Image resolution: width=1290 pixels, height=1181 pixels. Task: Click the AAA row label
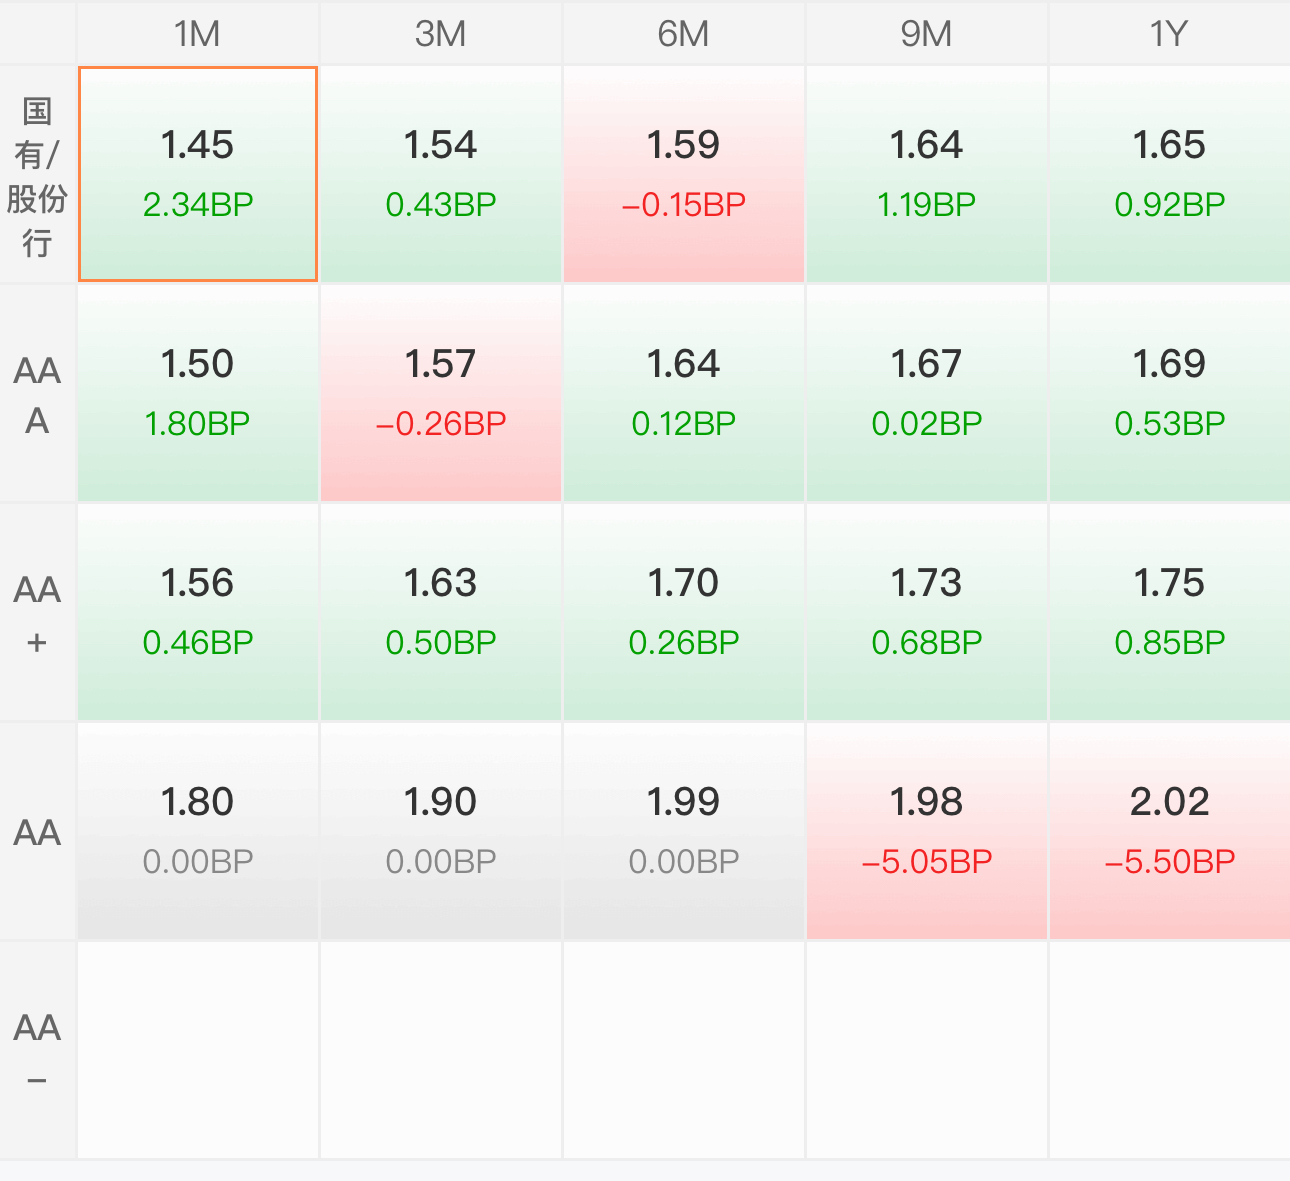pos(37,394)
